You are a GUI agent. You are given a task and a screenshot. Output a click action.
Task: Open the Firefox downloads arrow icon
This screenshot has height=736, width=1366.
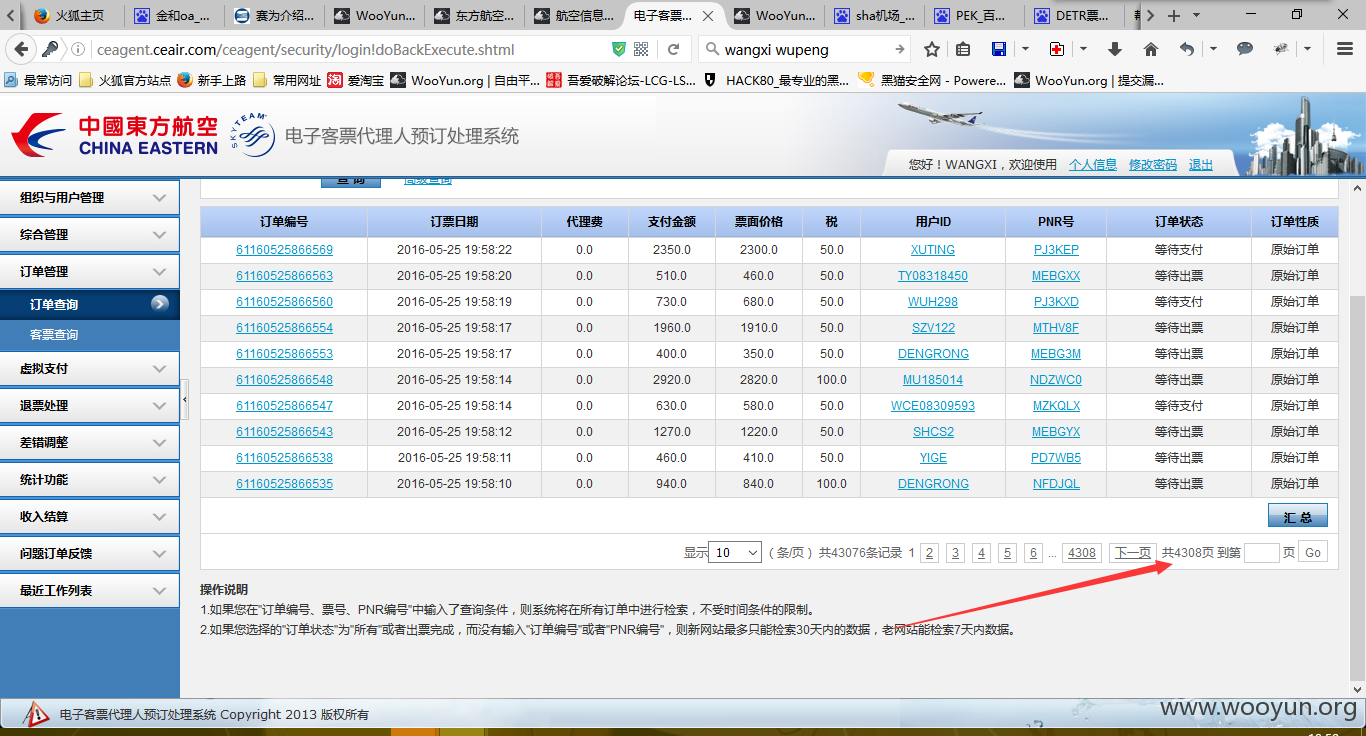click(1116, 49)
